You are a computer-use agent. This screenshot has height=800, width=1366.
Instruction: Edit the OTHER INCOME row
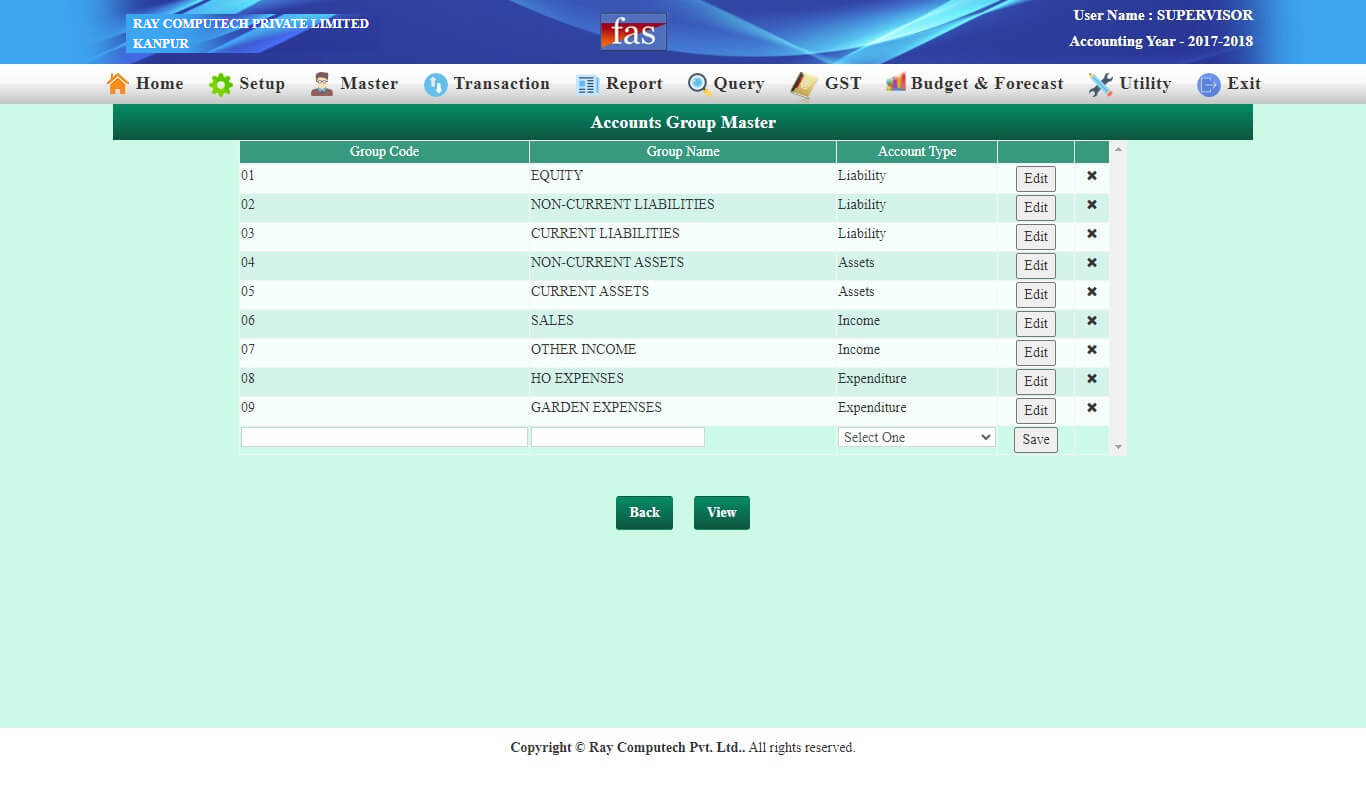click(1036, 353)
